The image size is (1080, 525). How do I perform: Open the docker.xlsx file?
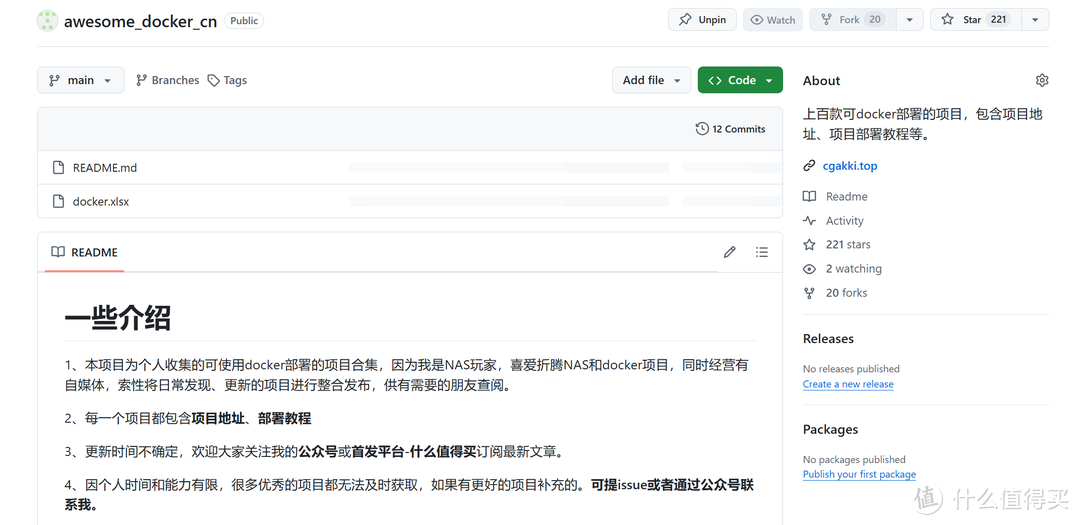[x=101, y=202]
